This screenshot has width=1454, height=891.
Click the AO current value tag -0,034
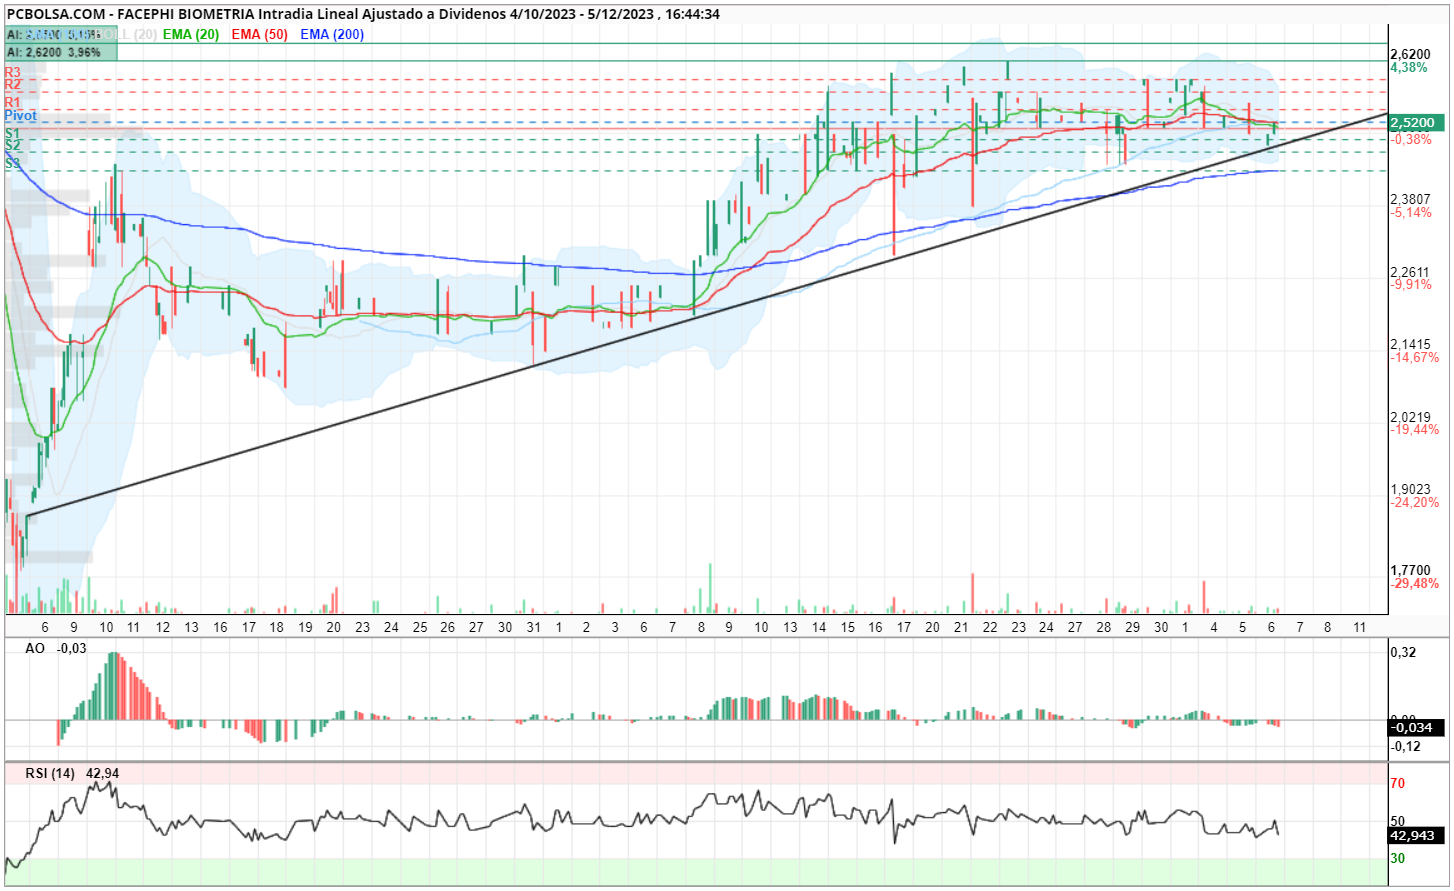1415,728
